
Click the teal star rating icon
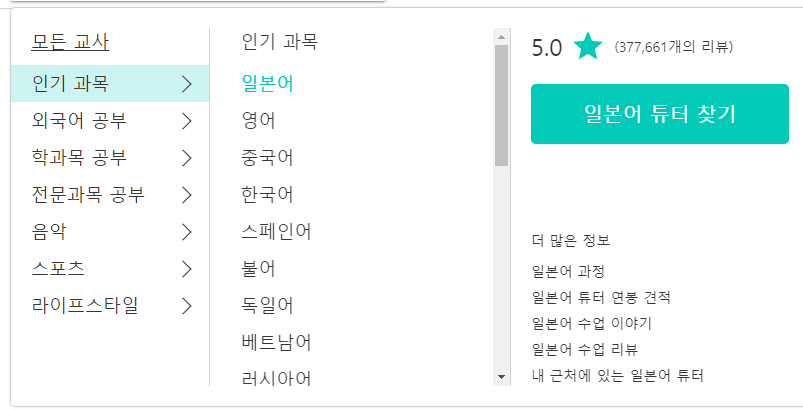[x=588, y=47]
